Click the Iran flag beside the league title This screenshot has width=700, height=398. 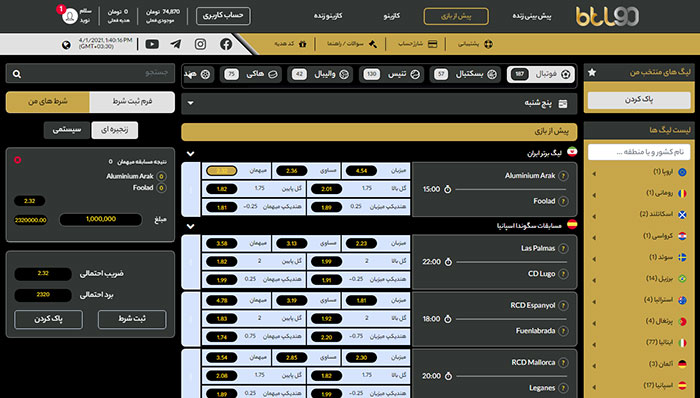(x=572, y=152)
